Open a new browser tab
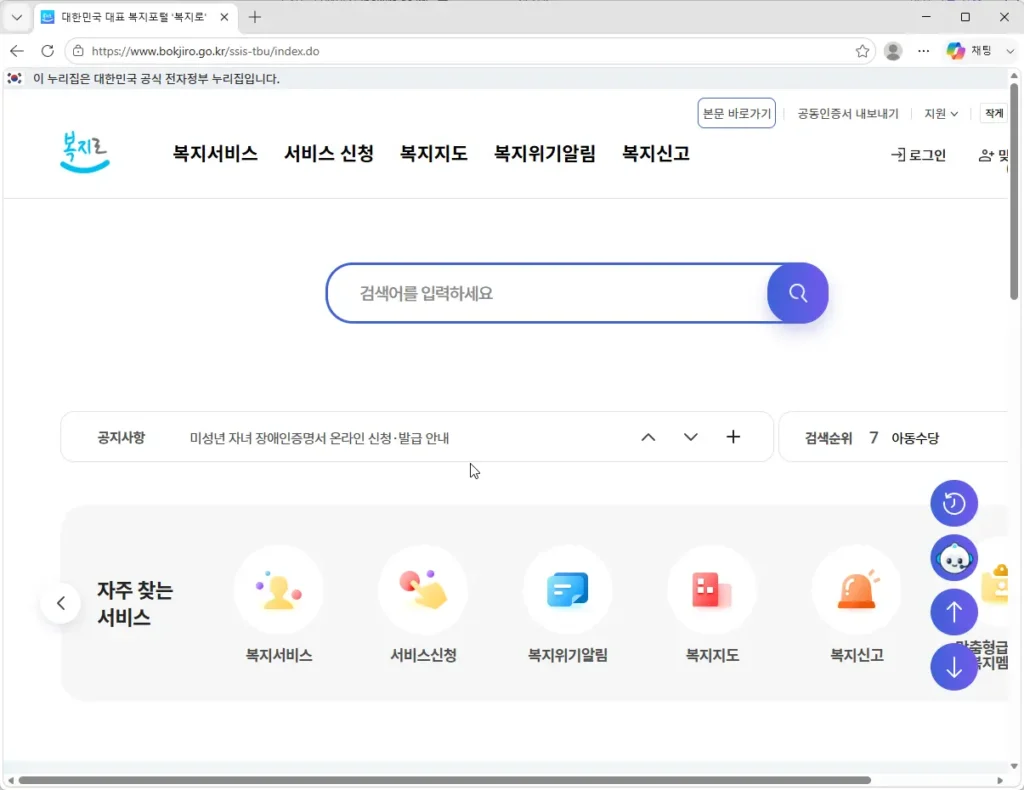 [x=255, y=18]
